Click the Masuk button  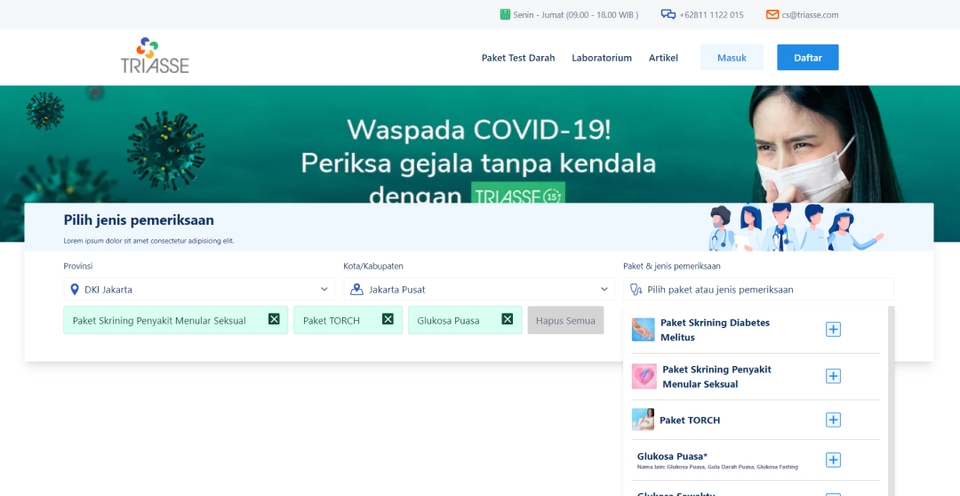(732, 58)
